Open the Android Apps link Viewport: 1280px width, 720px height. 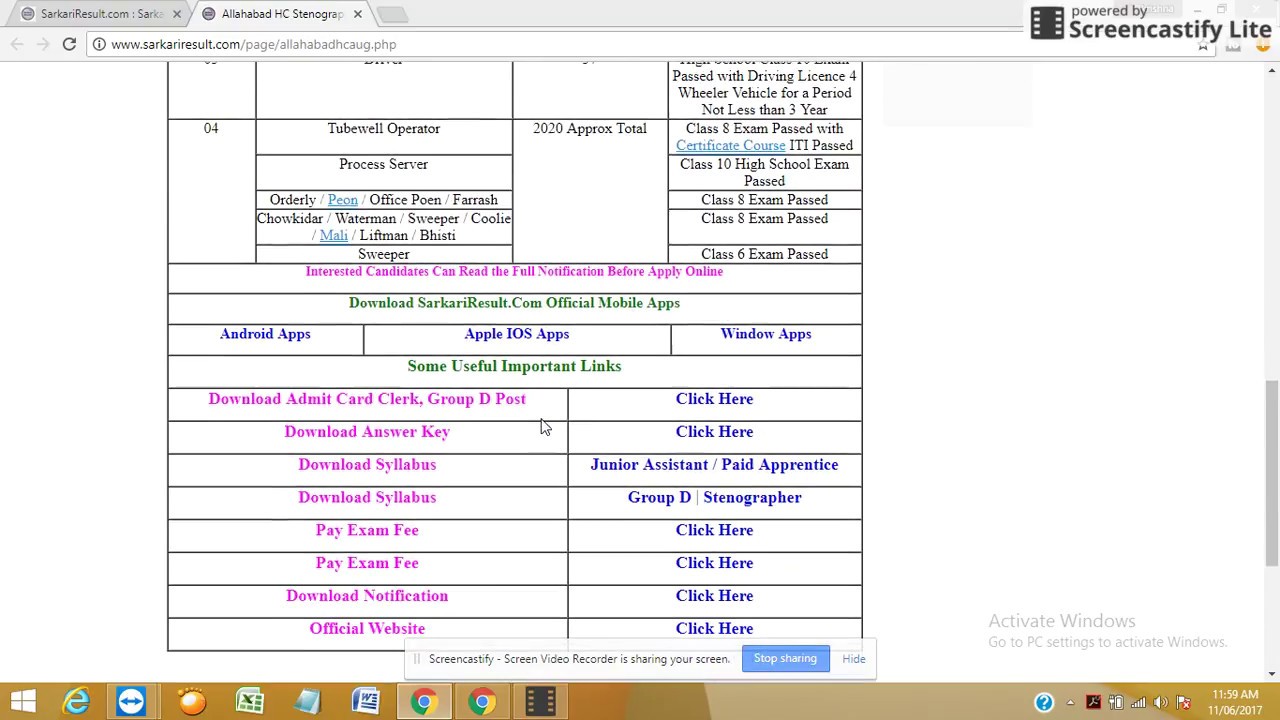pyautogui.click(x=265, y=334)
